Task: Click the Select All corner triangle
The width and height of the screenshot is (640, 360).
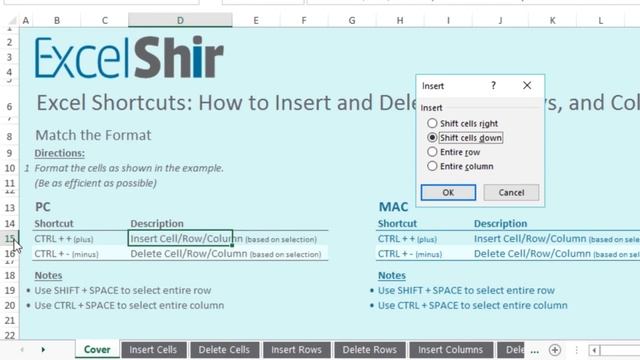Action: [x=12, y=20]
